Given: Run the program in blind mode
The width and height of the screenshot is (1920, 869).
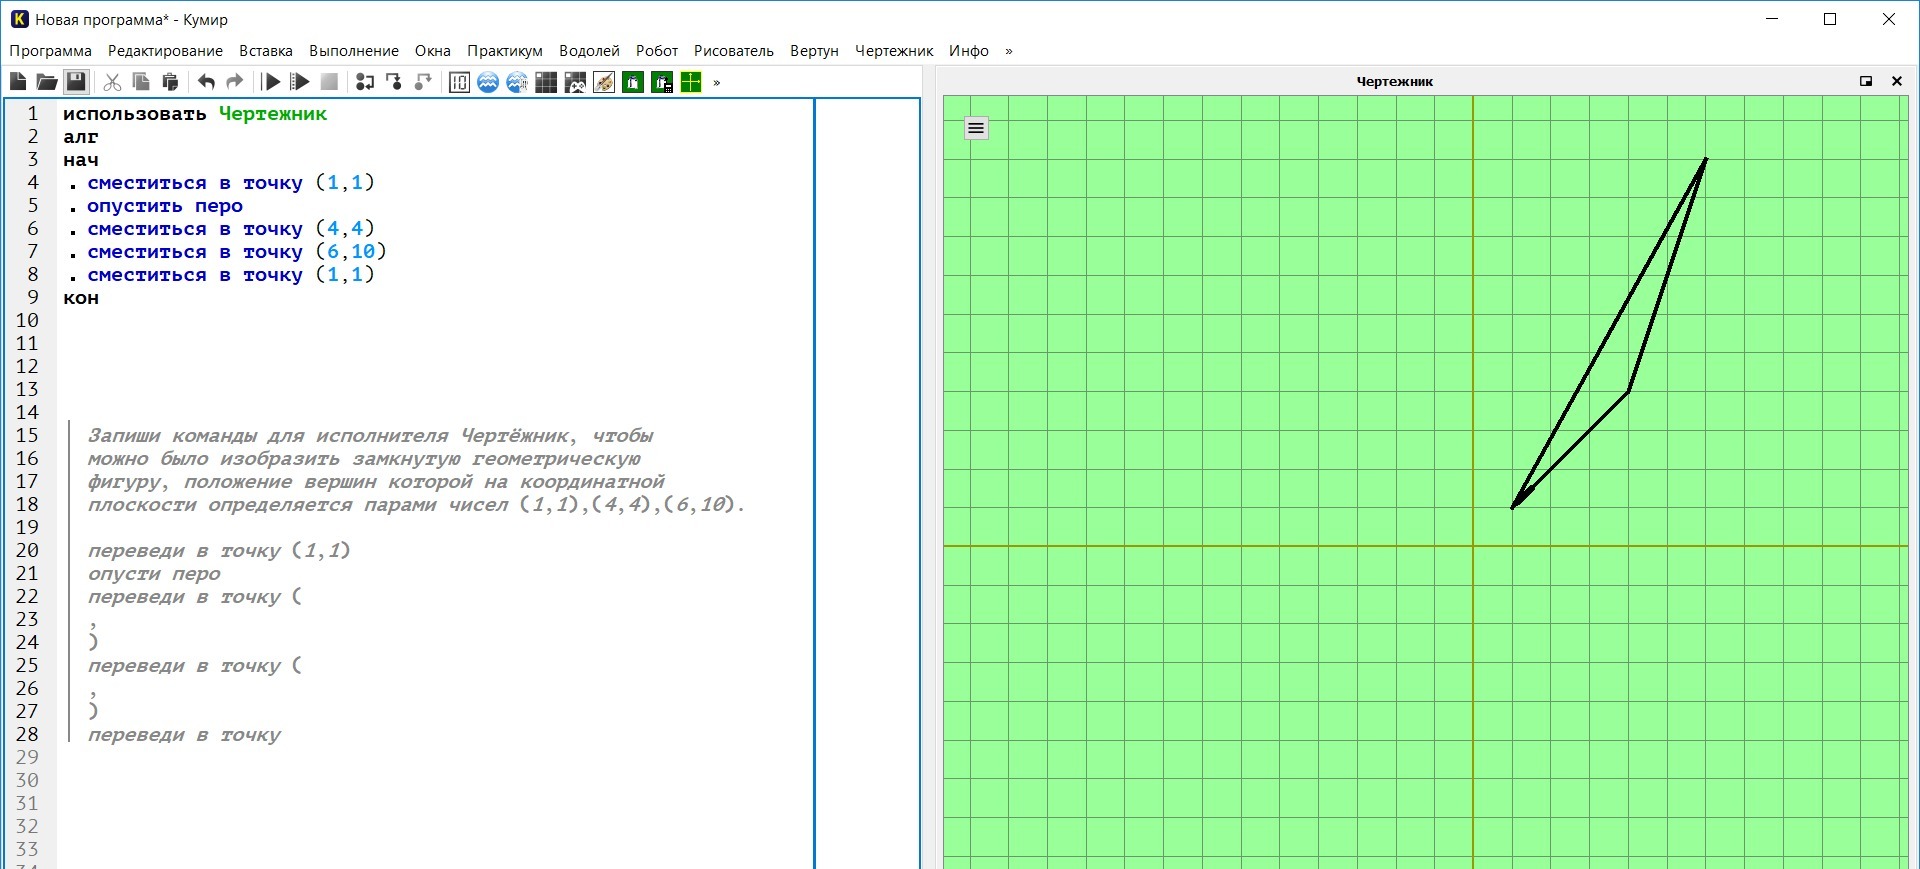Looking at the screenshot, I should [300, 82].
